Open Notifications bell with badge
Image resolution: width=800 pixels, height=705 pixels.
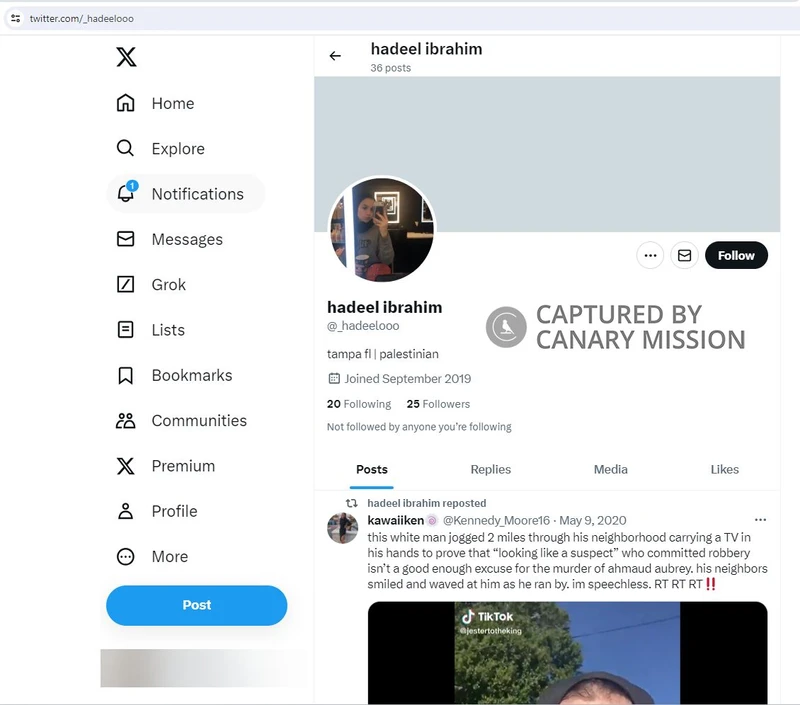[x=126, y=194]
